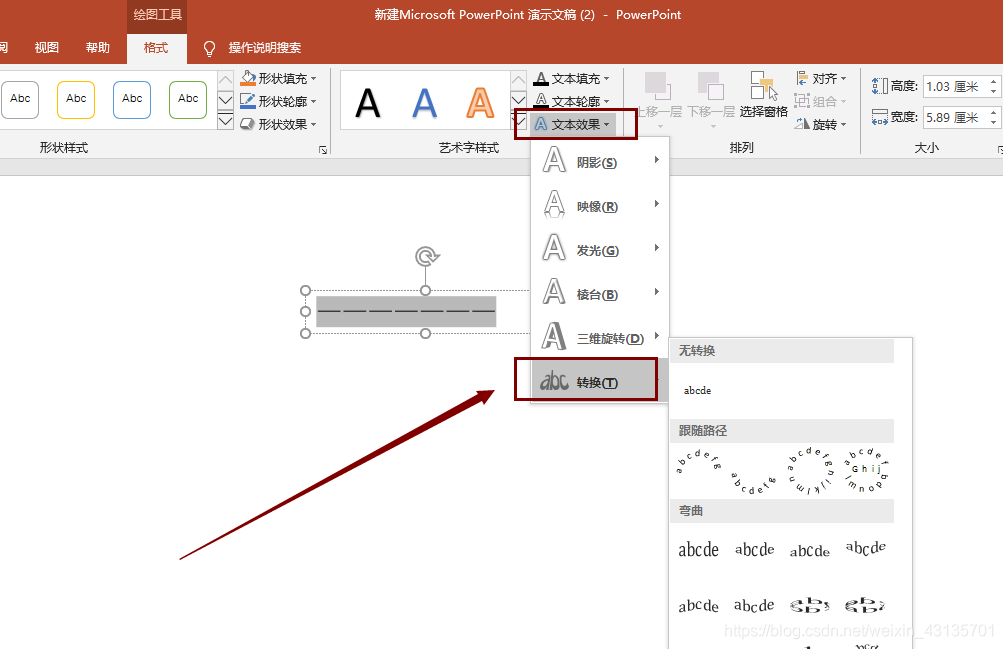Click the shape fill paint bucket icon
The height and width of the screenshot is (649, 1003).
pos(248,78)
